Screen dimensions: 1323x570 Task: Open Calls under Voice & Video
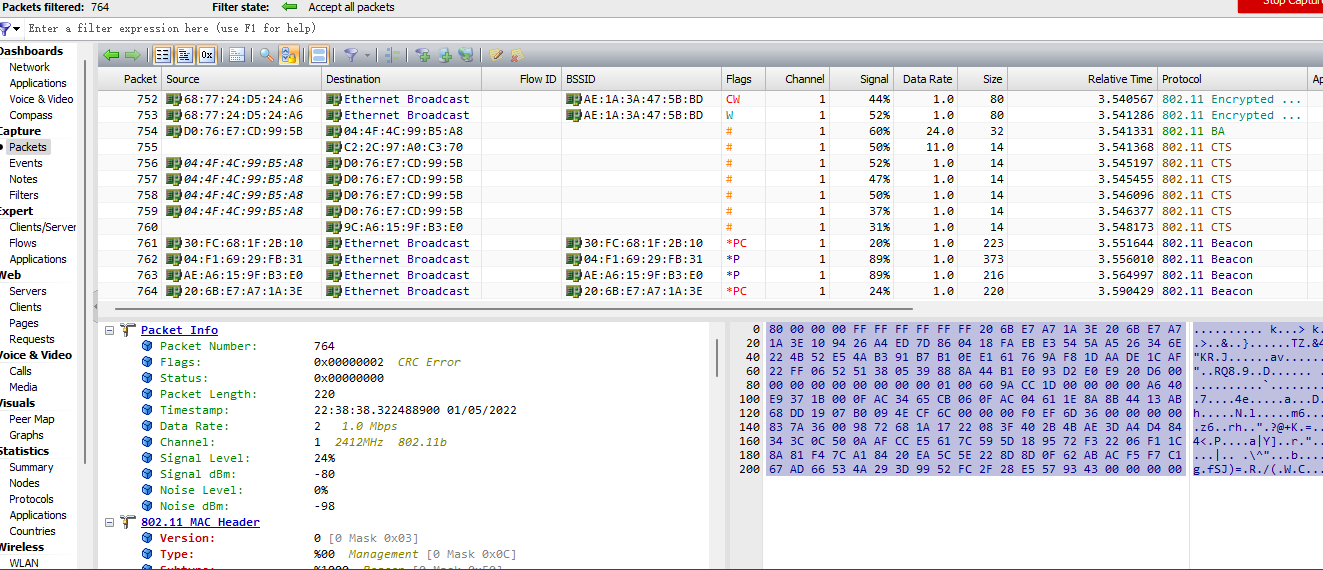point(21,371)
